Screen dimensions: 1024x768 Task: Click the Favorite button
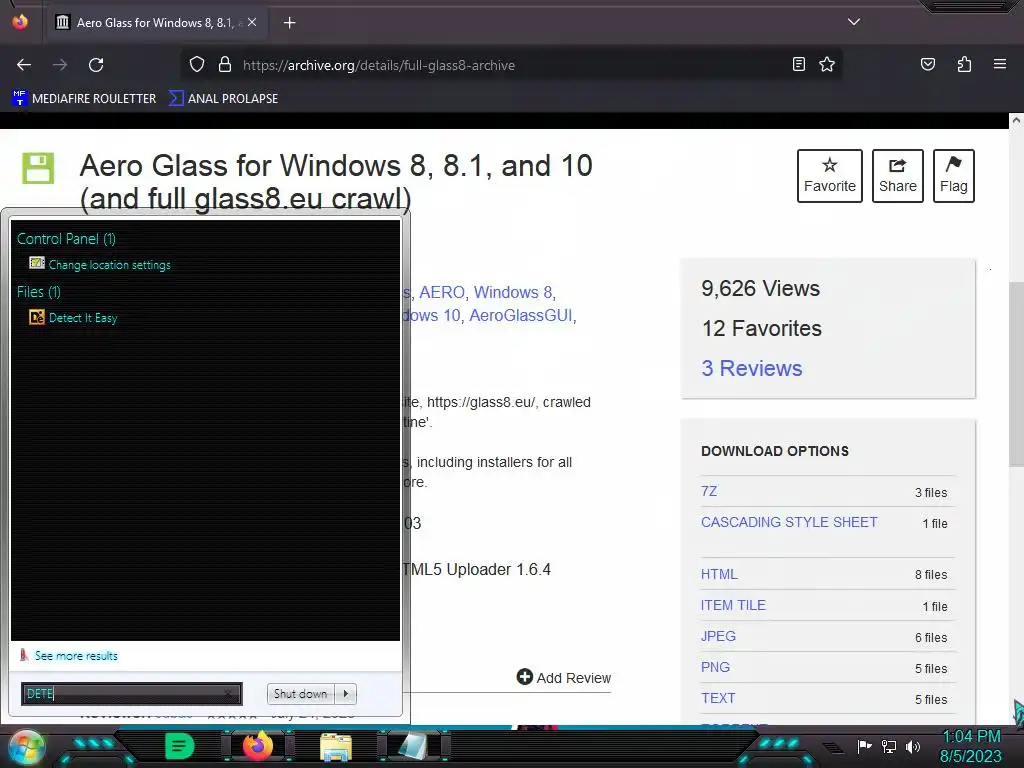pyautogui.click(x=829, y=176)
